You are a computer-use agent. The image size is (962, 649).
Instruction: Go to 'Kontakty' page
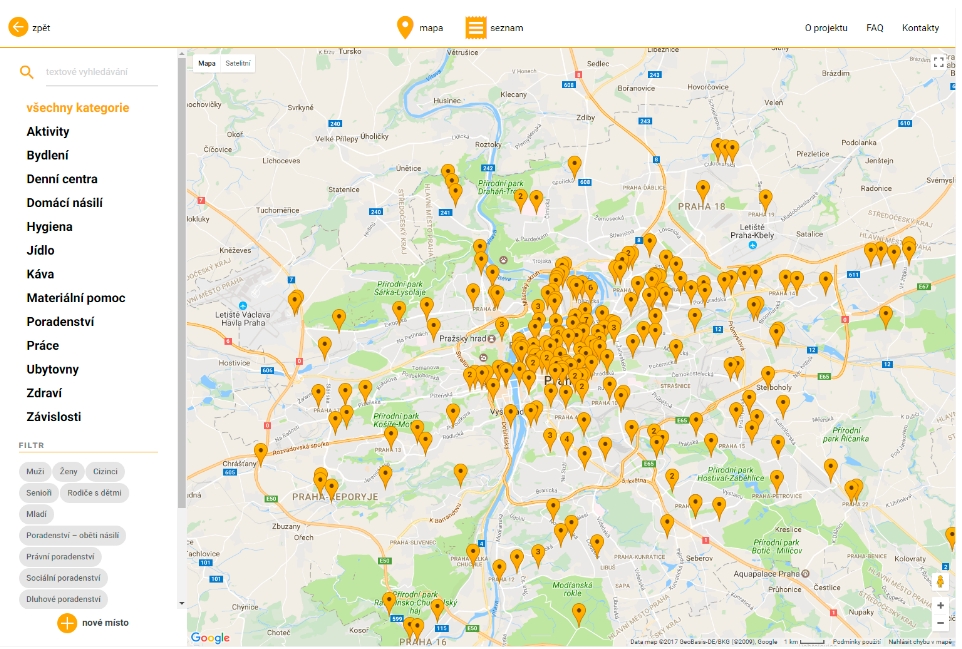click(920, 28)
